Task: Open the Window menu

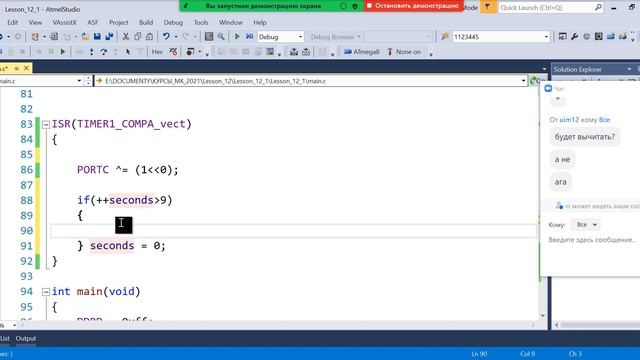Action: [x=231, y=22]
